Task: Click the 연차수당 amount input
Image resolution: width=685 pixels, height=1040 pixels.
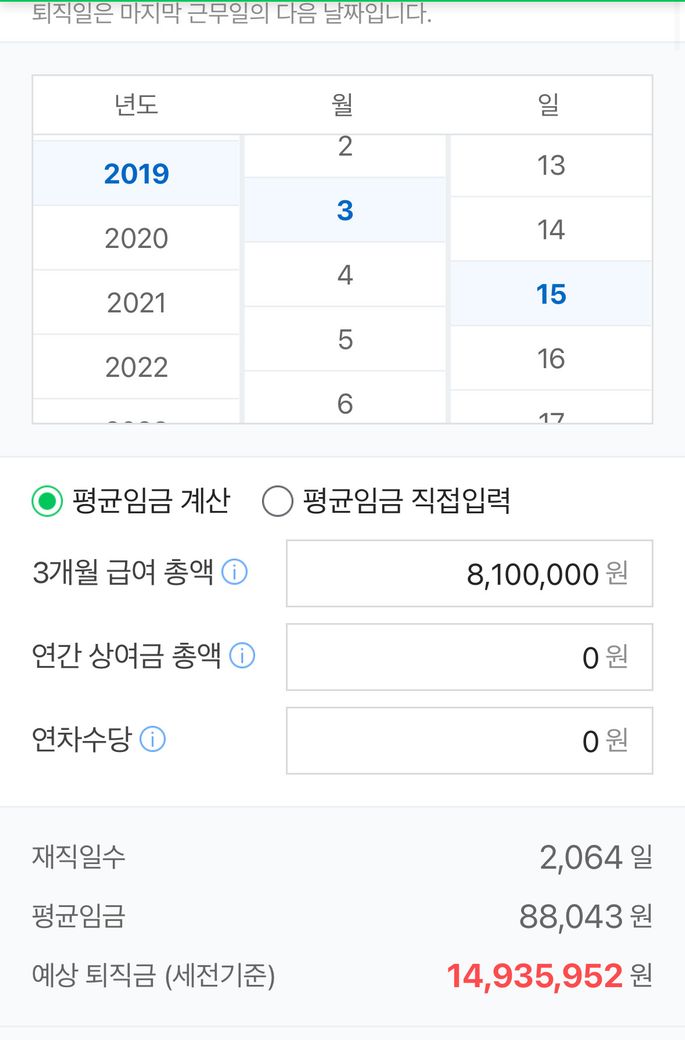Action: coord(469,741)
